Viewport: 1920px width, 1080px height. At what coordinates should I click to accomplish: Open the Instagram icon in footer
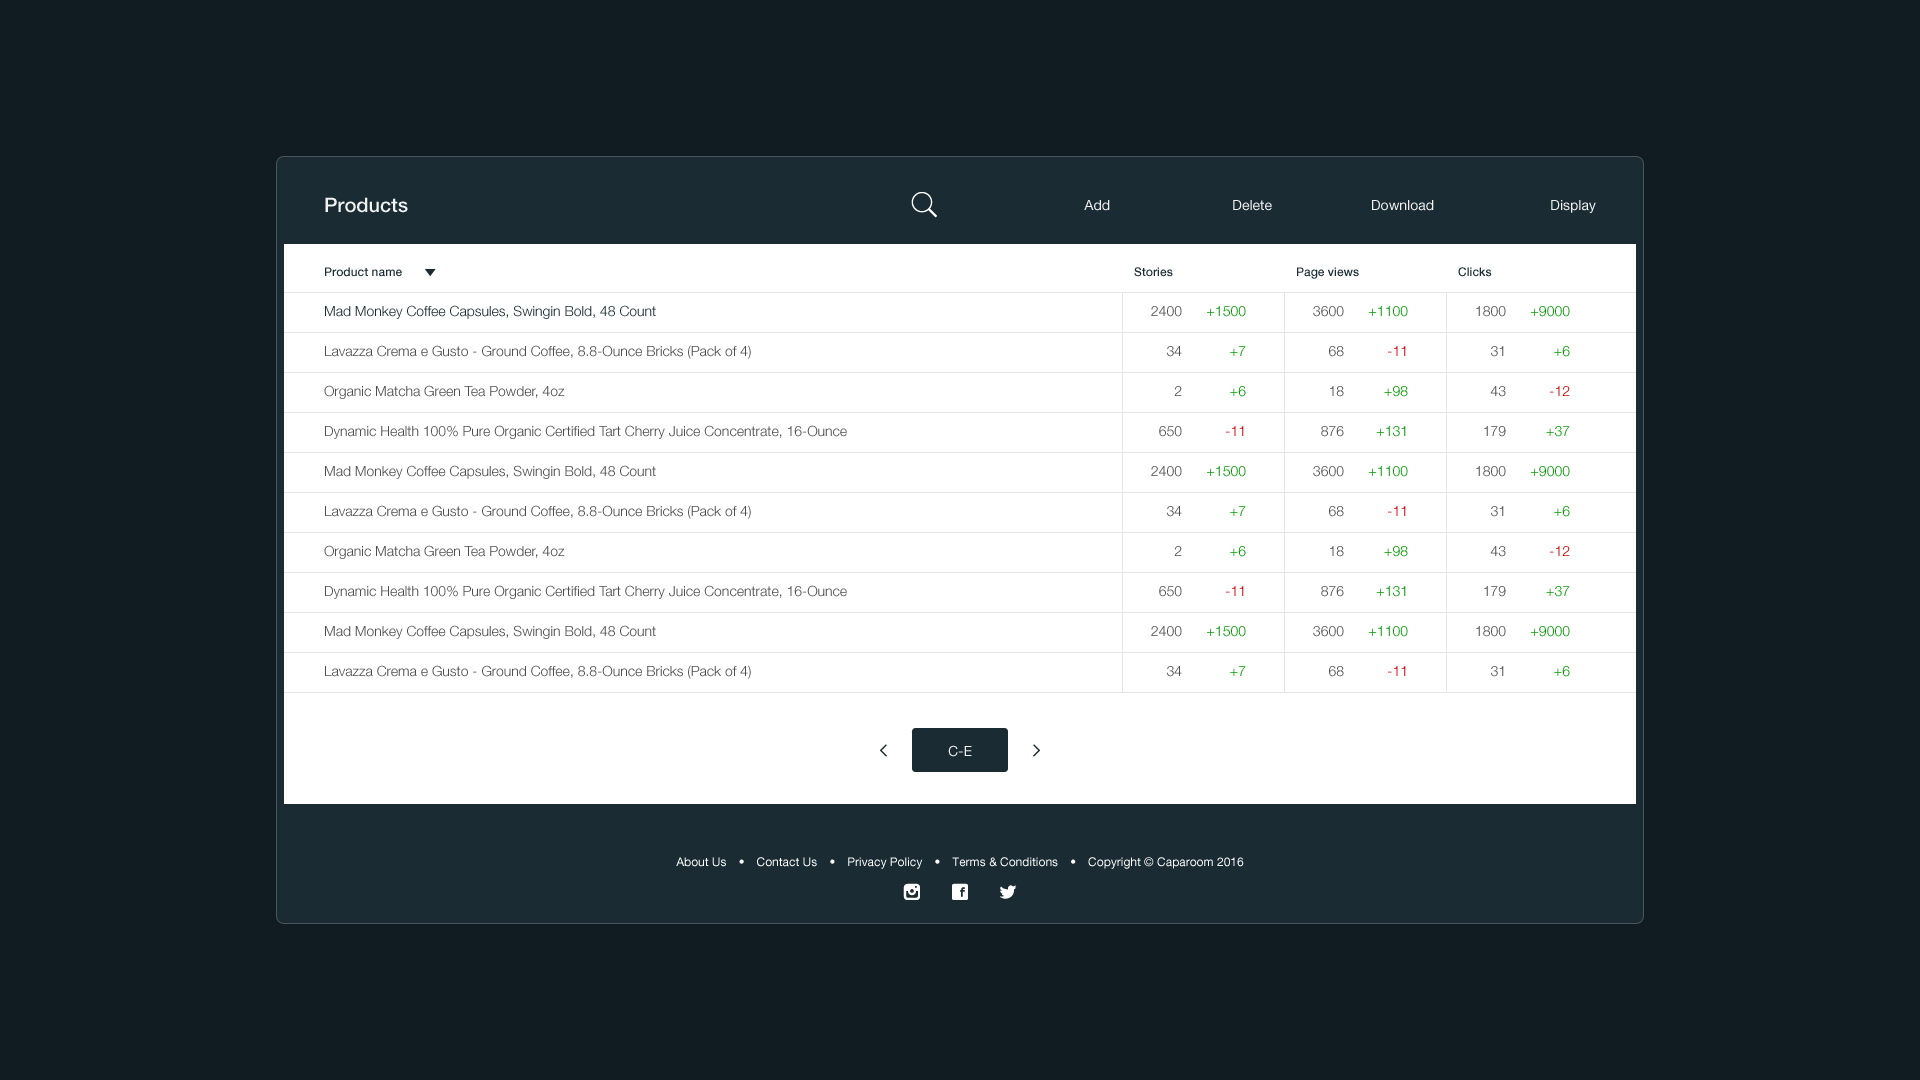click(x=912, y=892)
